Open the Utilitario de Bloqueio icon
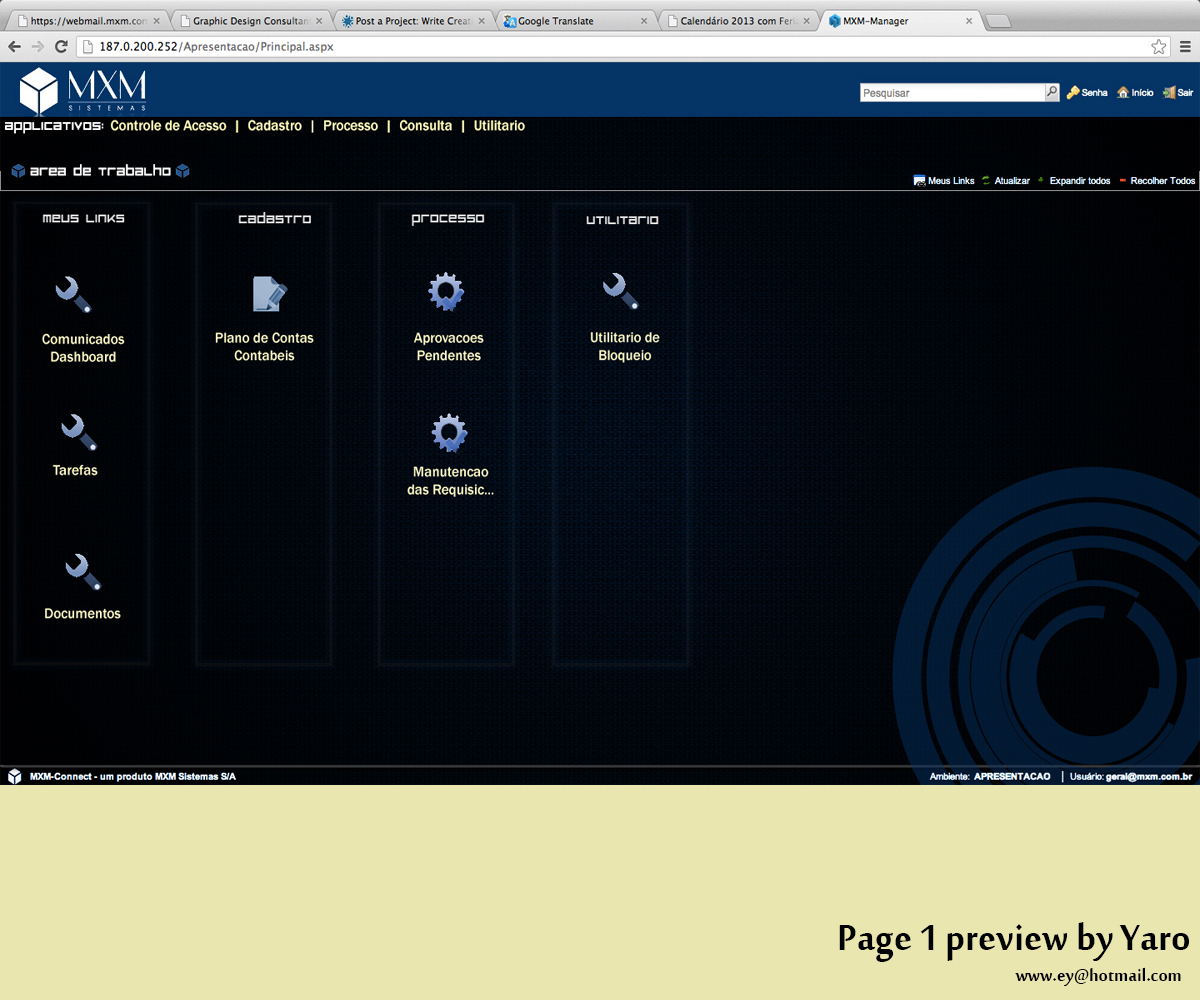 point(620,291)
